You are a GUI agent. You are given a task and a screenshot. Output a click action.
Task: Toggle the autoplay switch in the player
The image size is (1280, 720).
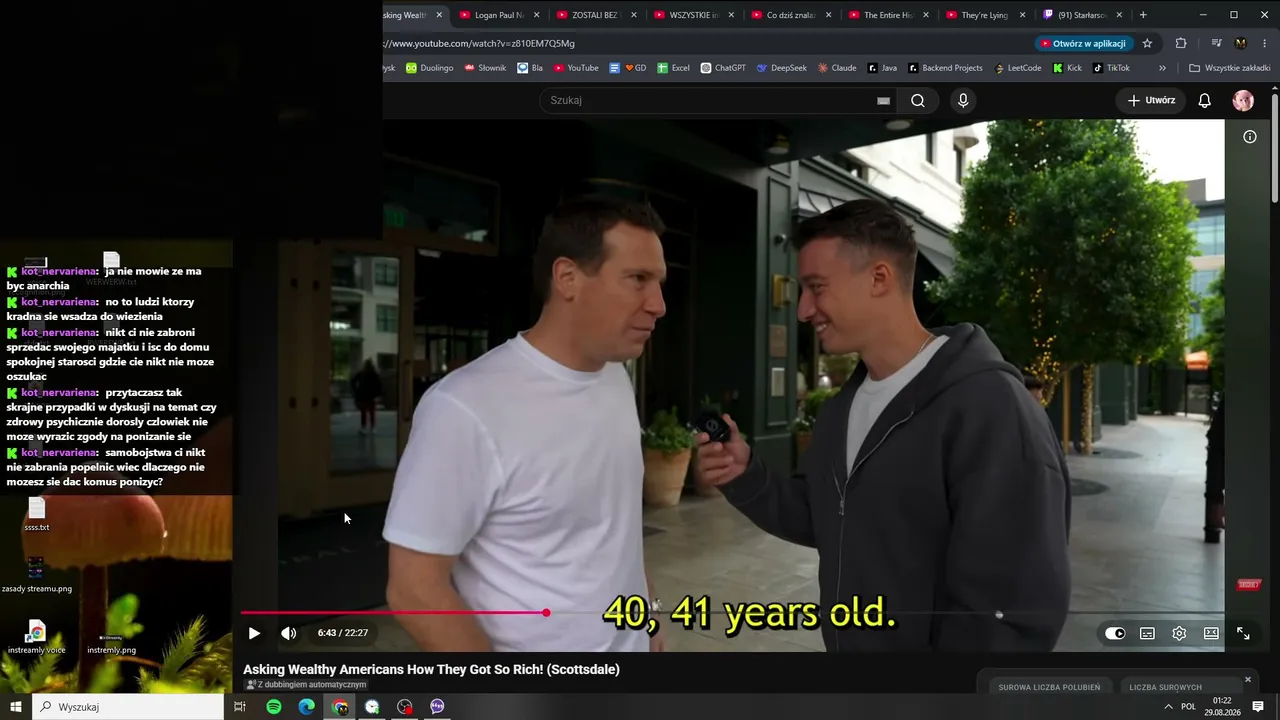pyautogui.click(x=1115, y=633)
